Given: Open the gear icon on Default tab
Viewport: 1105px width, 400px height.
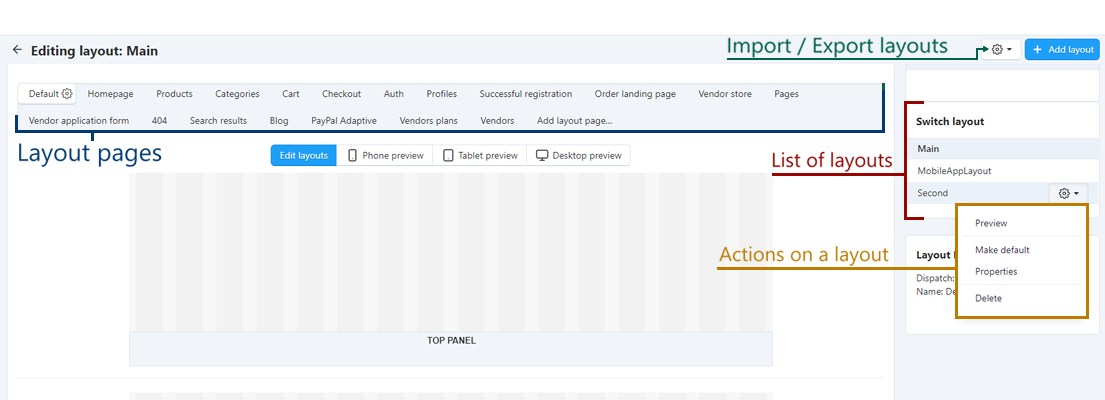Looking at the screenshot, I should [67, 94].
